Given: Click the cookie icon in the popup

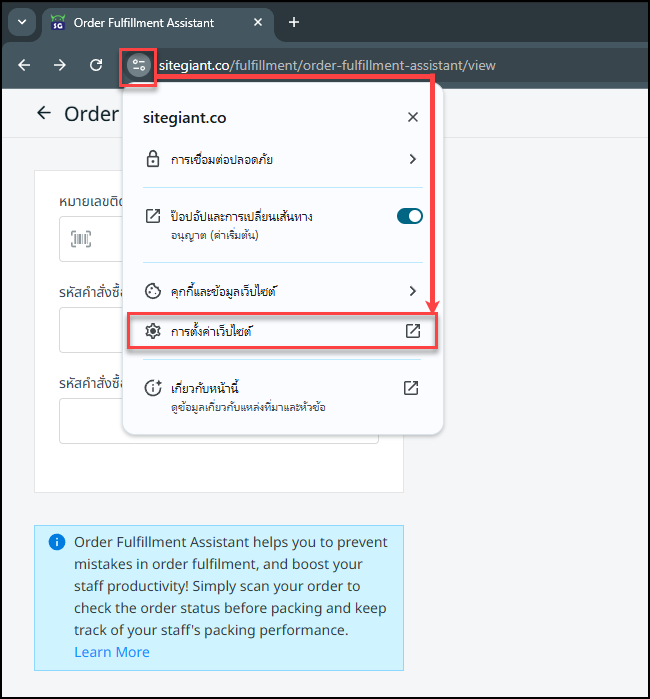Looking at the screenshot, I should coord(153,291).
